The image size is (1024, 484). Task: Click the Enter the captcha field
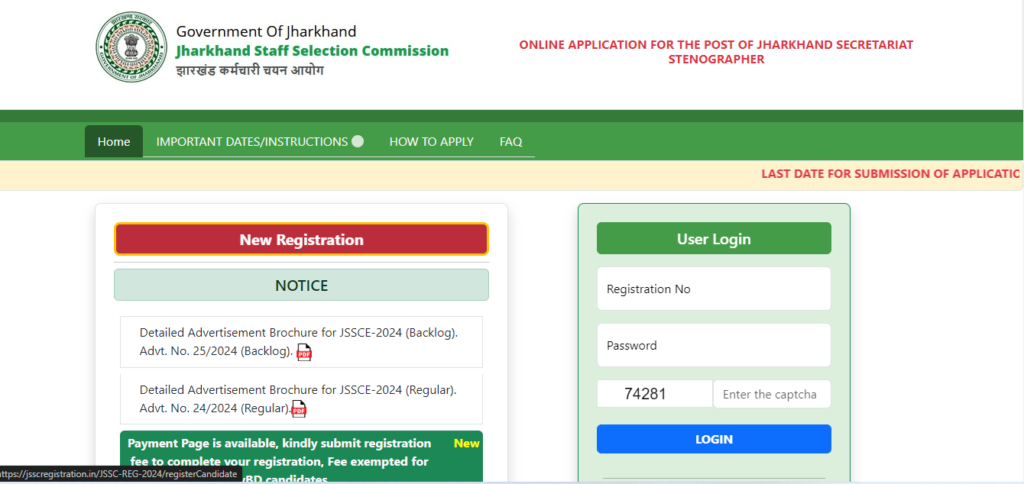point(772,395)
